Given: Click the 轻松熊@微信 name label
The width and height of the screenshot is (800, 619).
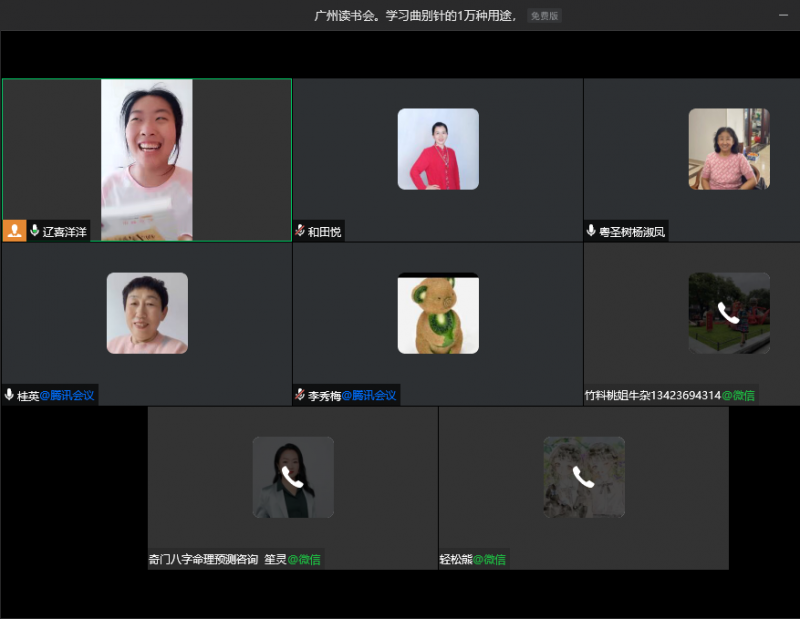Looking at the screenshot, I should click(x=473, y=559).
